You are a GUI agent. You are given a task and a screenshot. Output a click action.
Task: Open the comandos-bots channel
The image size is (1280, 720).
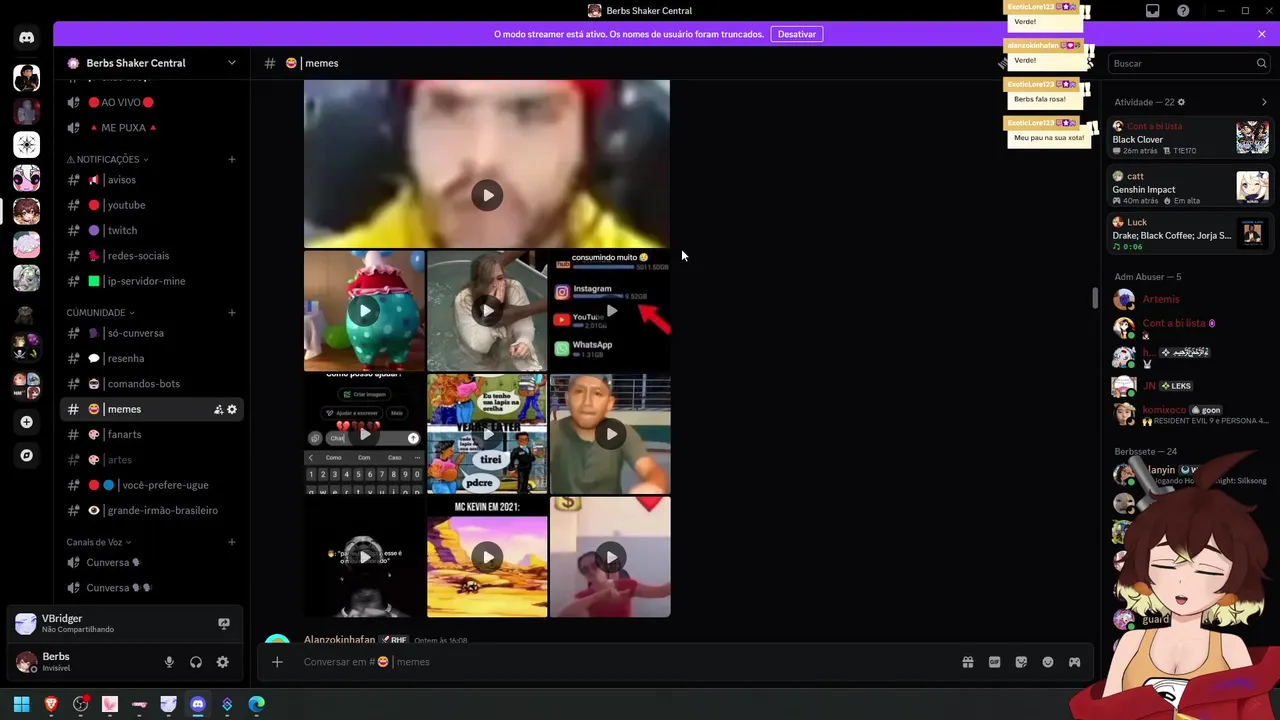[153, 384]
